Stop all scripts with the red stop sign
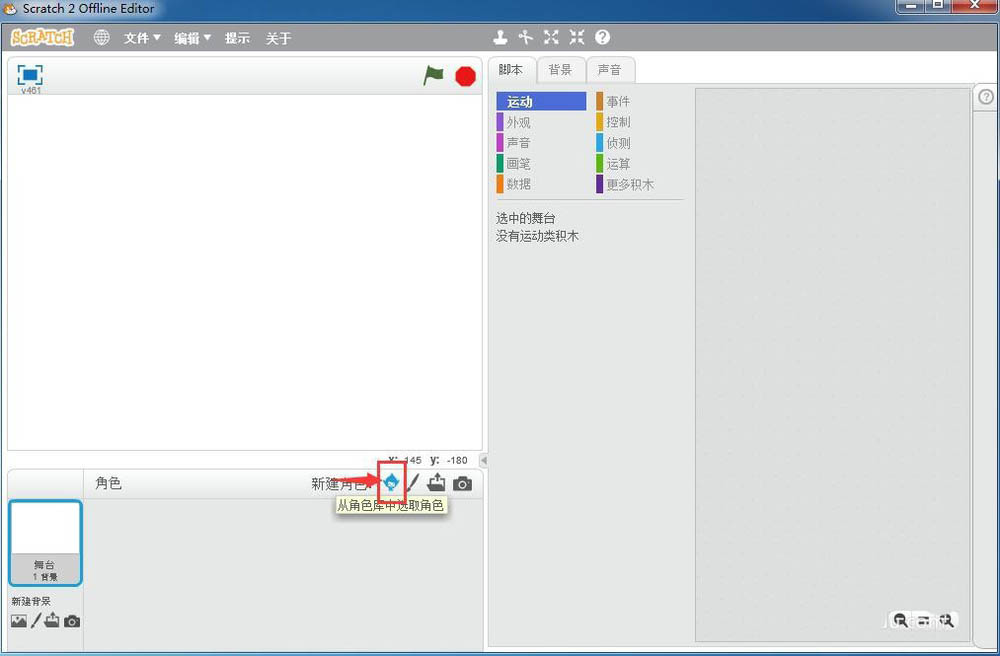The width and height of the screenshot is (1000, 656). (464, 75)
